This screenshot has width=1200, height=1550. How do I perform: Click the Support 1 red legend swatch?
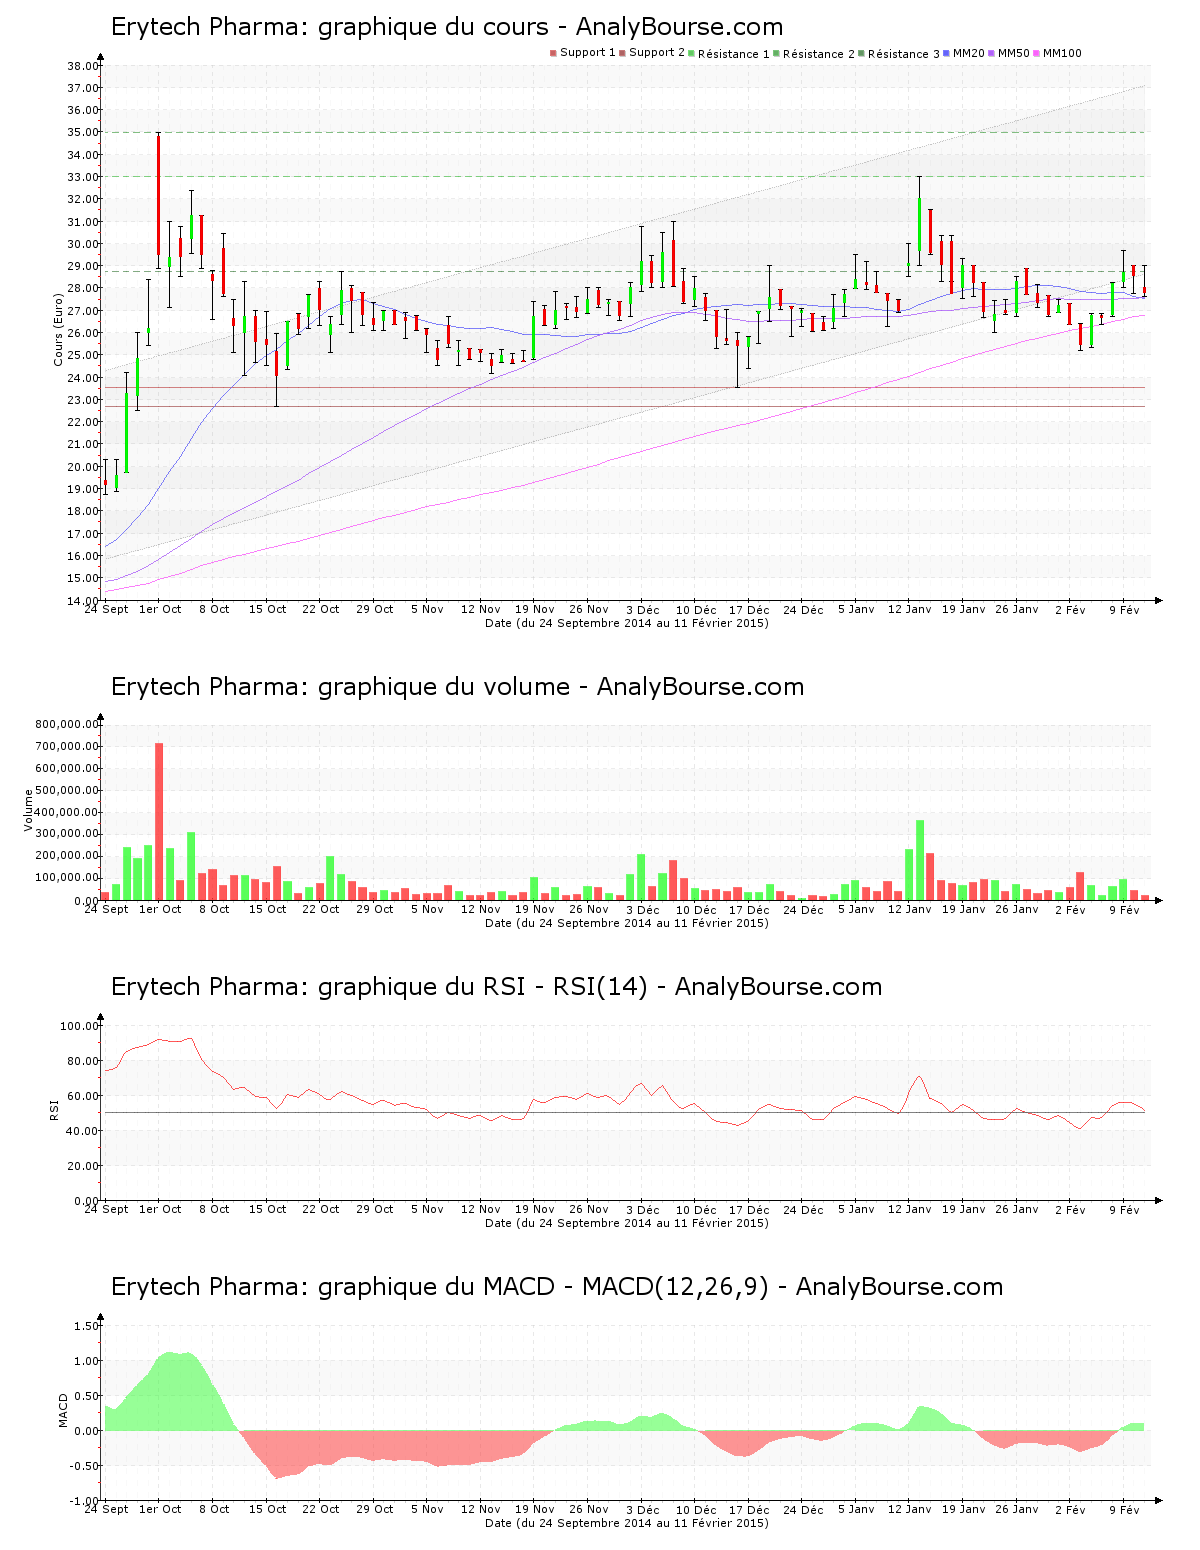(x=553, y=53)
